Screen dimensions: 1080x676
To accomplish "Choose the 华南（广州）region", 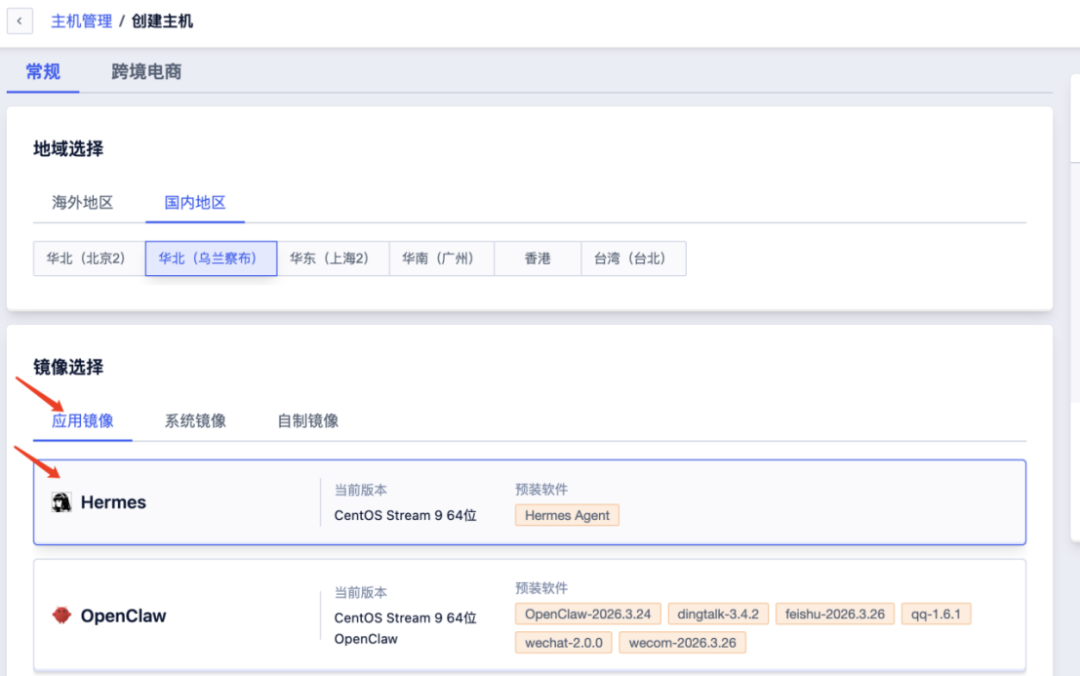I will [x=442, y=258].
